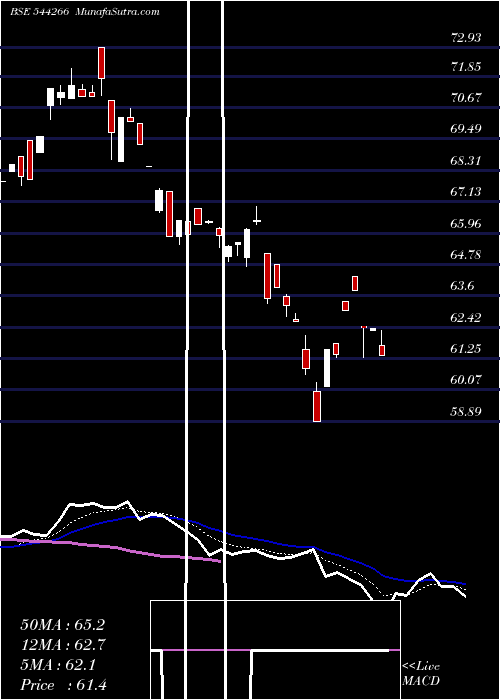Click the 69.49 price axis label

pyautogui.click(x=467, y=129)
